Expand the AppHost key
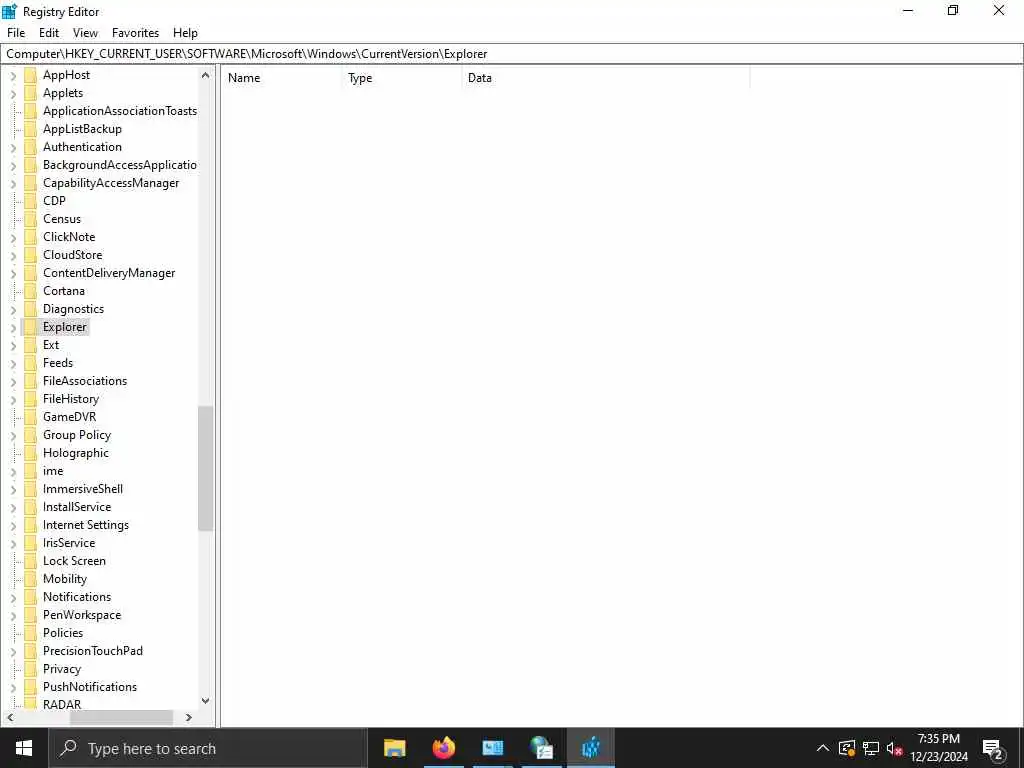Viewport: 1024px width, 768px height. coord(13,76)
